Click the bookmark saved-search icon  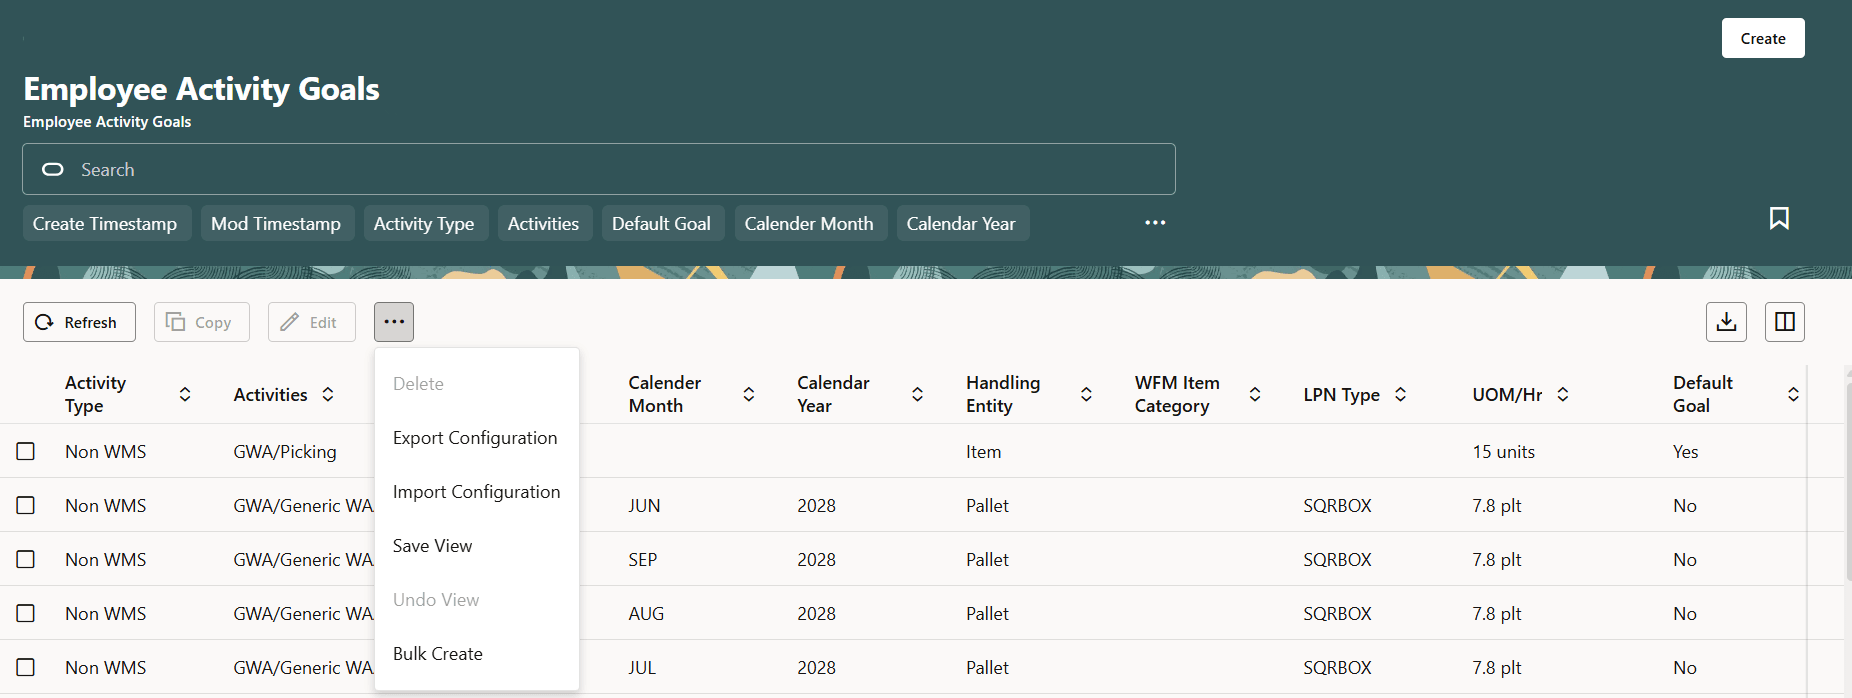(x=1779, y=218)
